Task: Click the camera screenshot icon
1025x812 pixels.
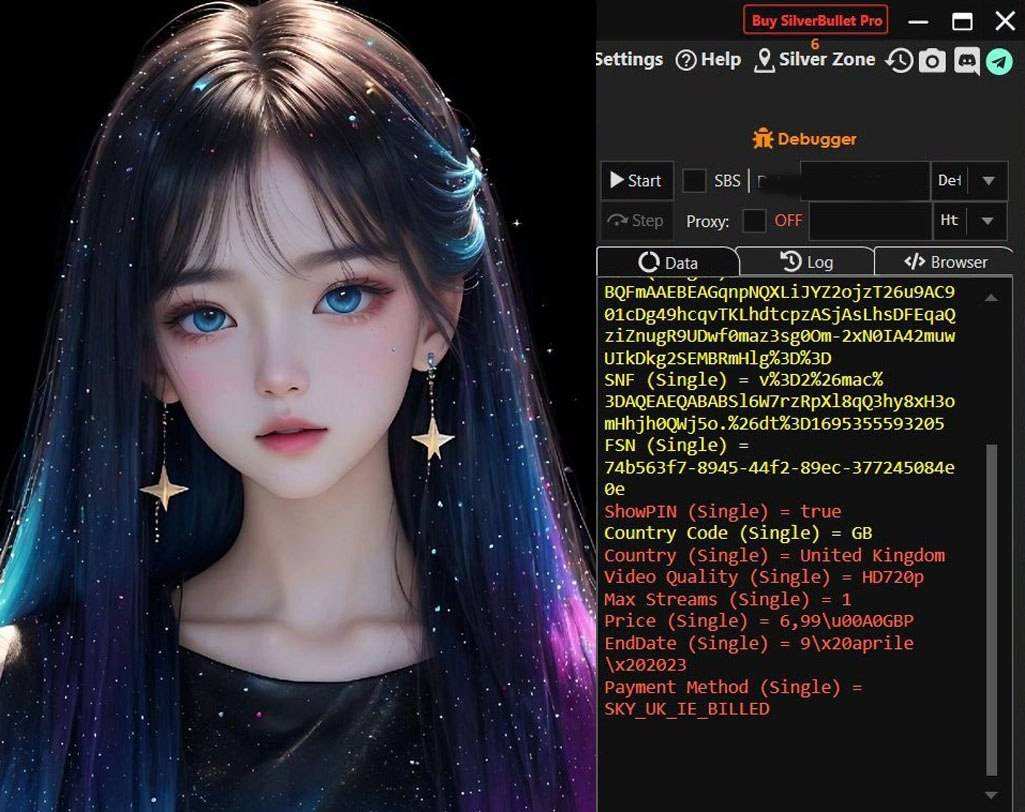Action: pyautogui.click(x=932, y=61)
